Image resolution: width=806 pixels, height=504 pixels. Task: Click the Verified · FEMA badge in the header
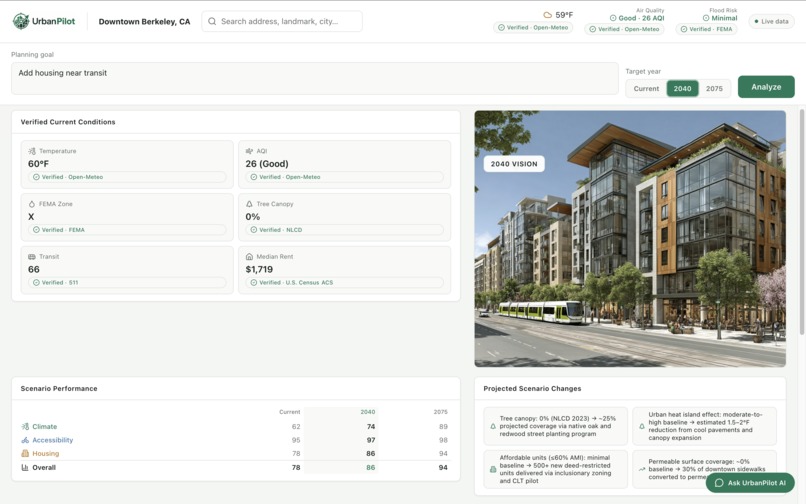pyautogui.click(x=706, y=29)
